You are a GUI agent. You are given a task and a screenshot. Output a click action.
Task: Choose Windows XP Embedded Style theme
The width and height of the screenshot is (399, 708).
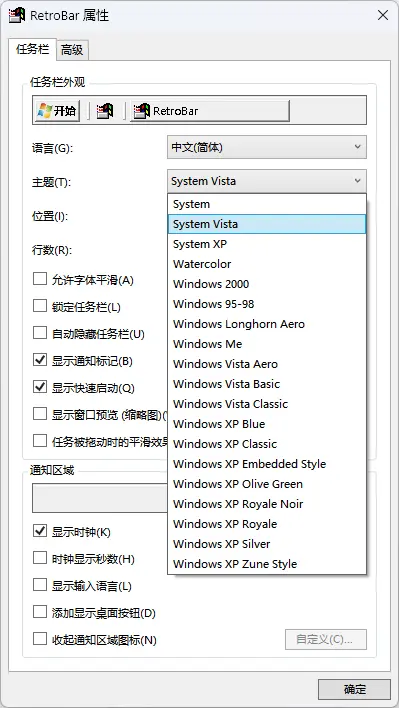click(267, 464)
